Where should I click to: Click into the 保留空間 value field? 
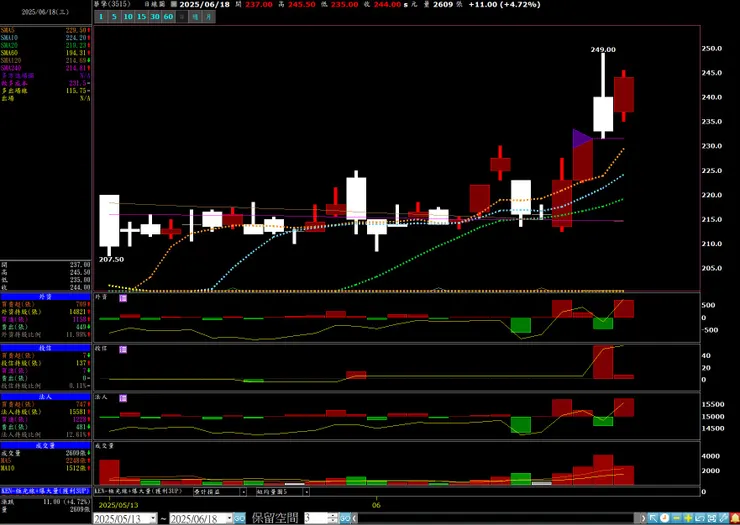coord(317,518)
